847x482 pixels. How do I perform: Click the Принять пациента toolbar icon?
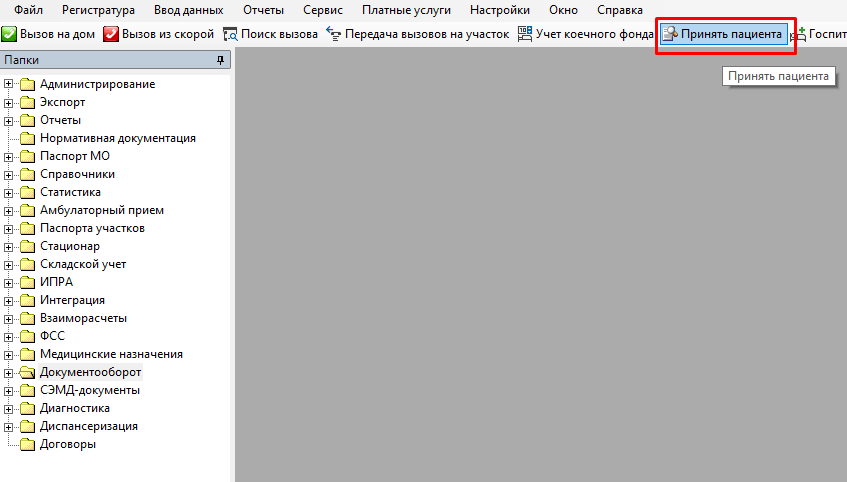point(670,34)
